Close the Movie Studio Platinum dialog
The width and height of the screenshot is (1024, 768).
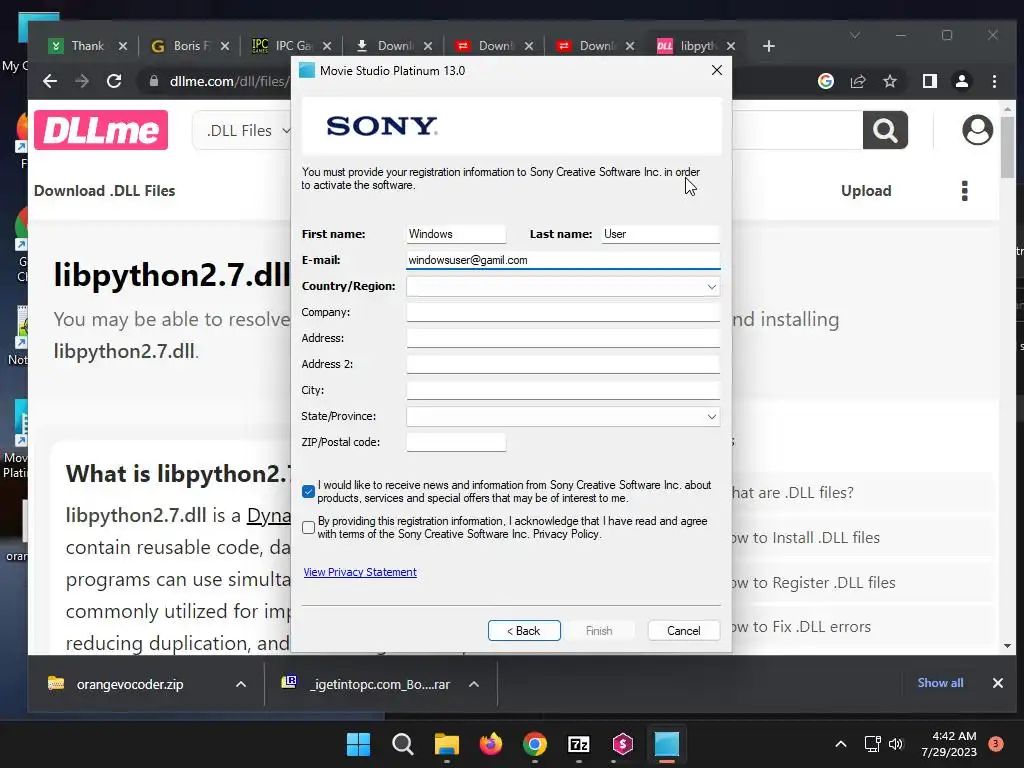716,70
